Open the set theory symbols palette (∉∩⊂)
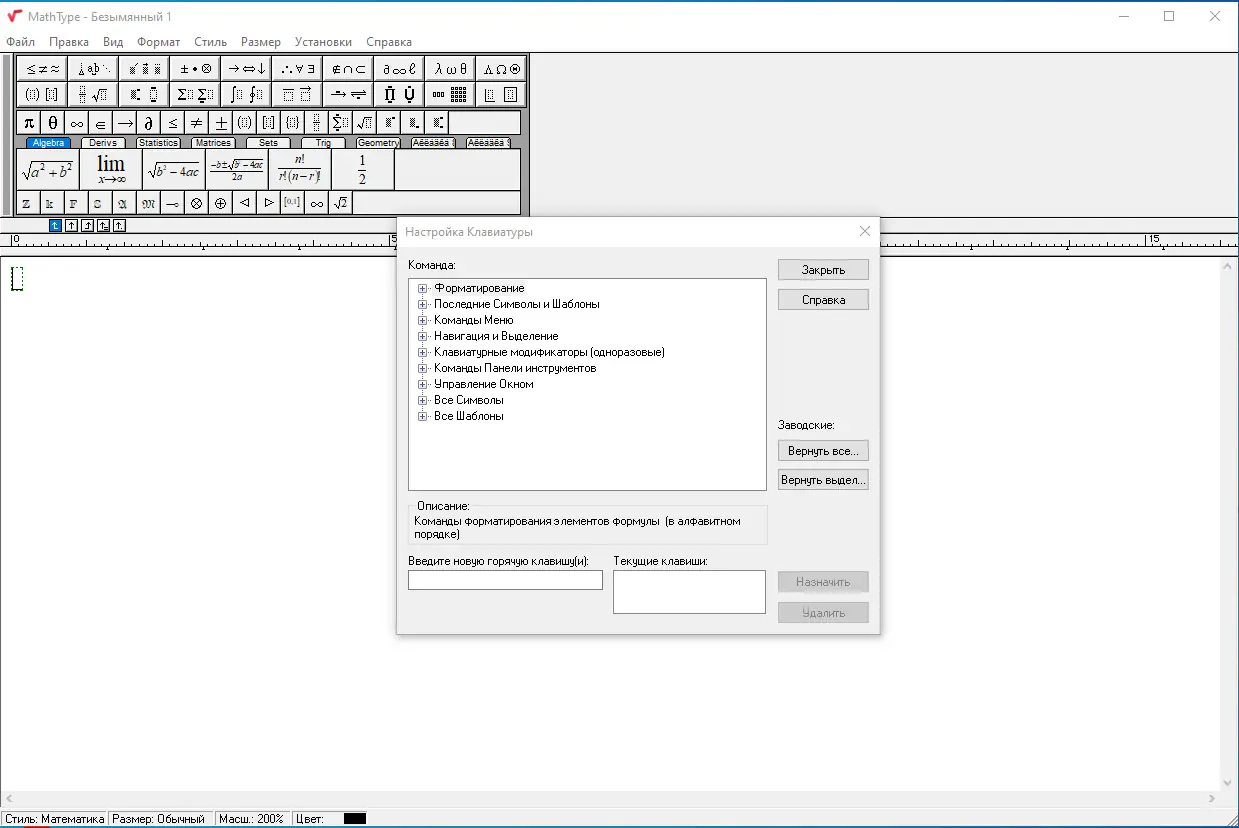This screenshot has height=828, width=1239. point(348,69)
